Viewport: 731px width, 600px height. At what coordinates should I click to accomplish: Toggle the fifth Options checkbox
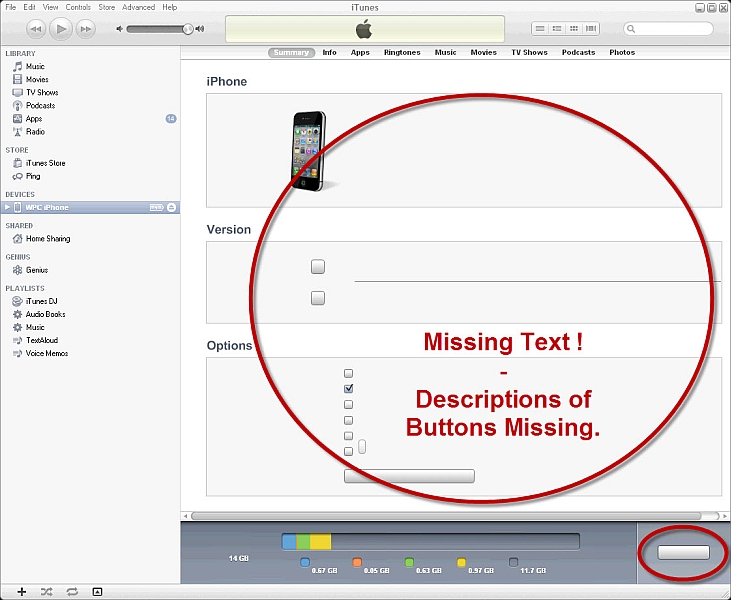click(x=348, y=436)
